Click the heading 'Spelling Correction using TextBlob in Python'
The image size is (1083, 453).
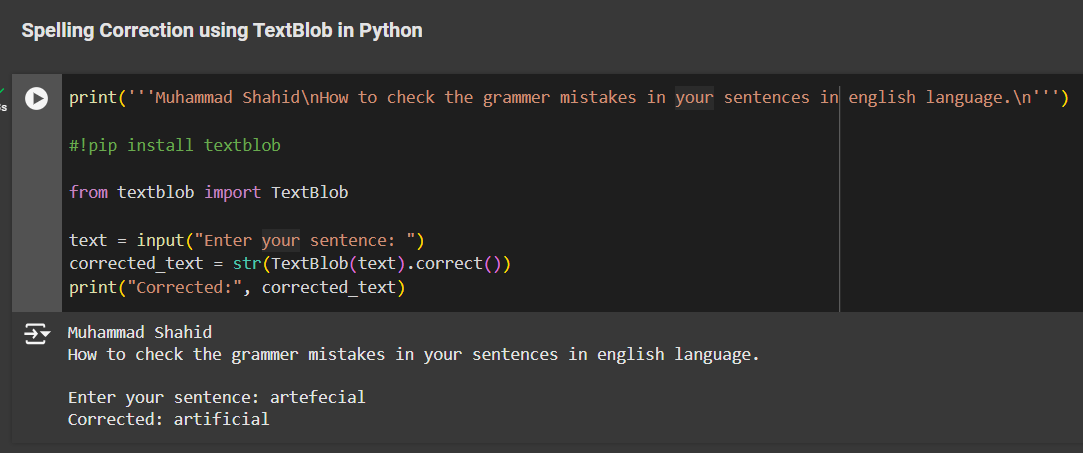pos(222,31)
